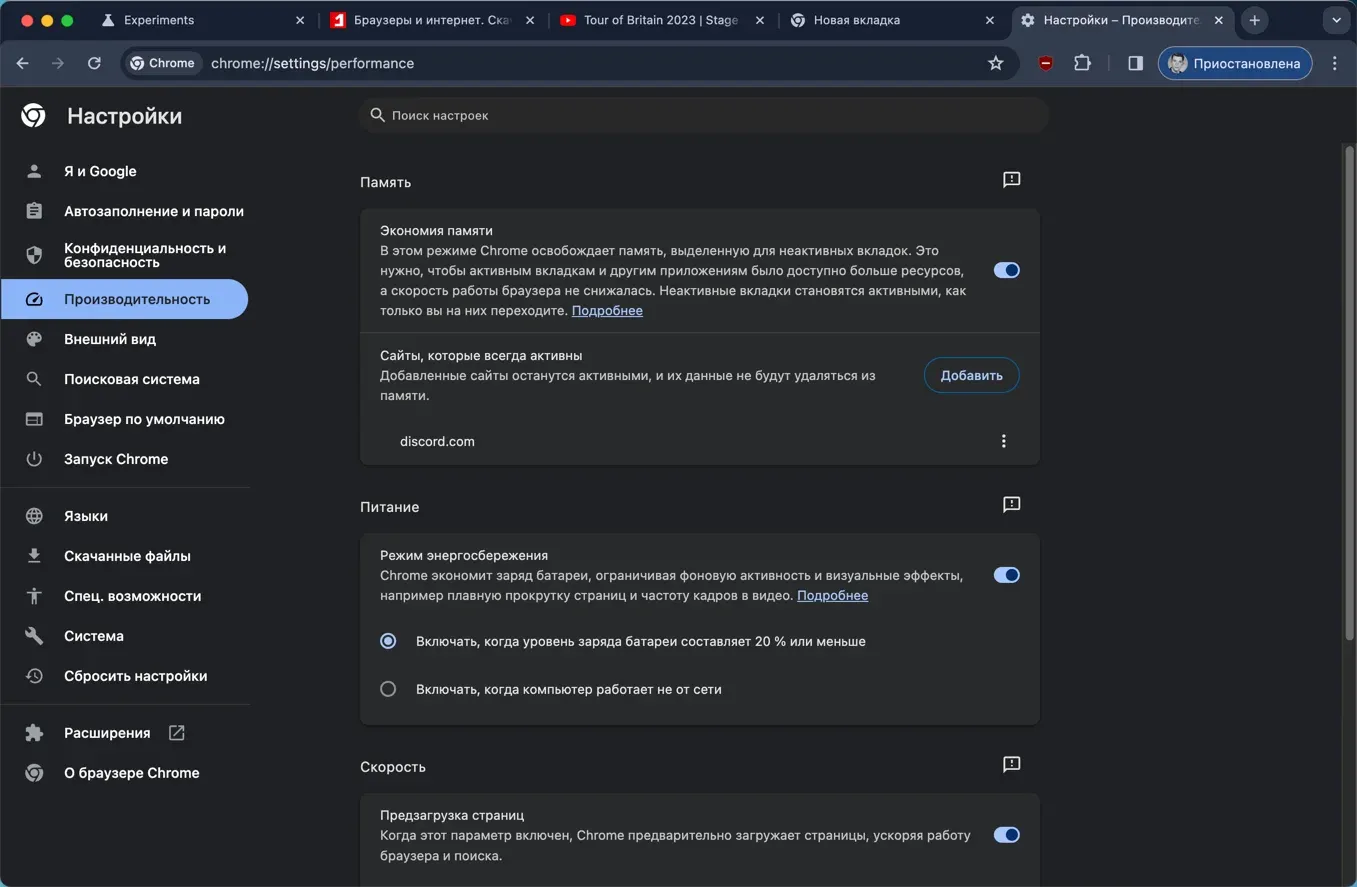Screen dimensions: 1357x887
Task: Click the feedback icon beside Питание heading
Action: (1011, 505)
